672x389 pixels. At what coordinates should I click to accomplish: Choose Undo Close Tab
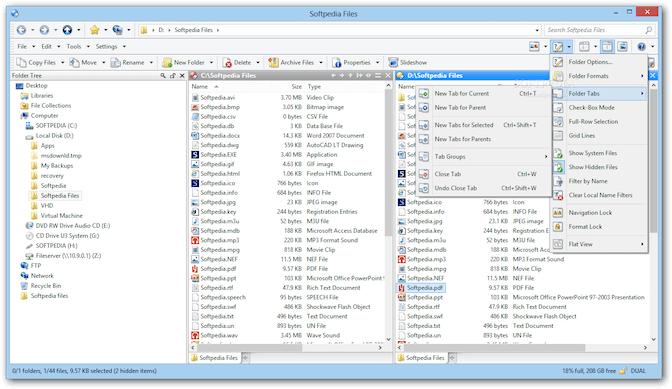coord(483,188)
